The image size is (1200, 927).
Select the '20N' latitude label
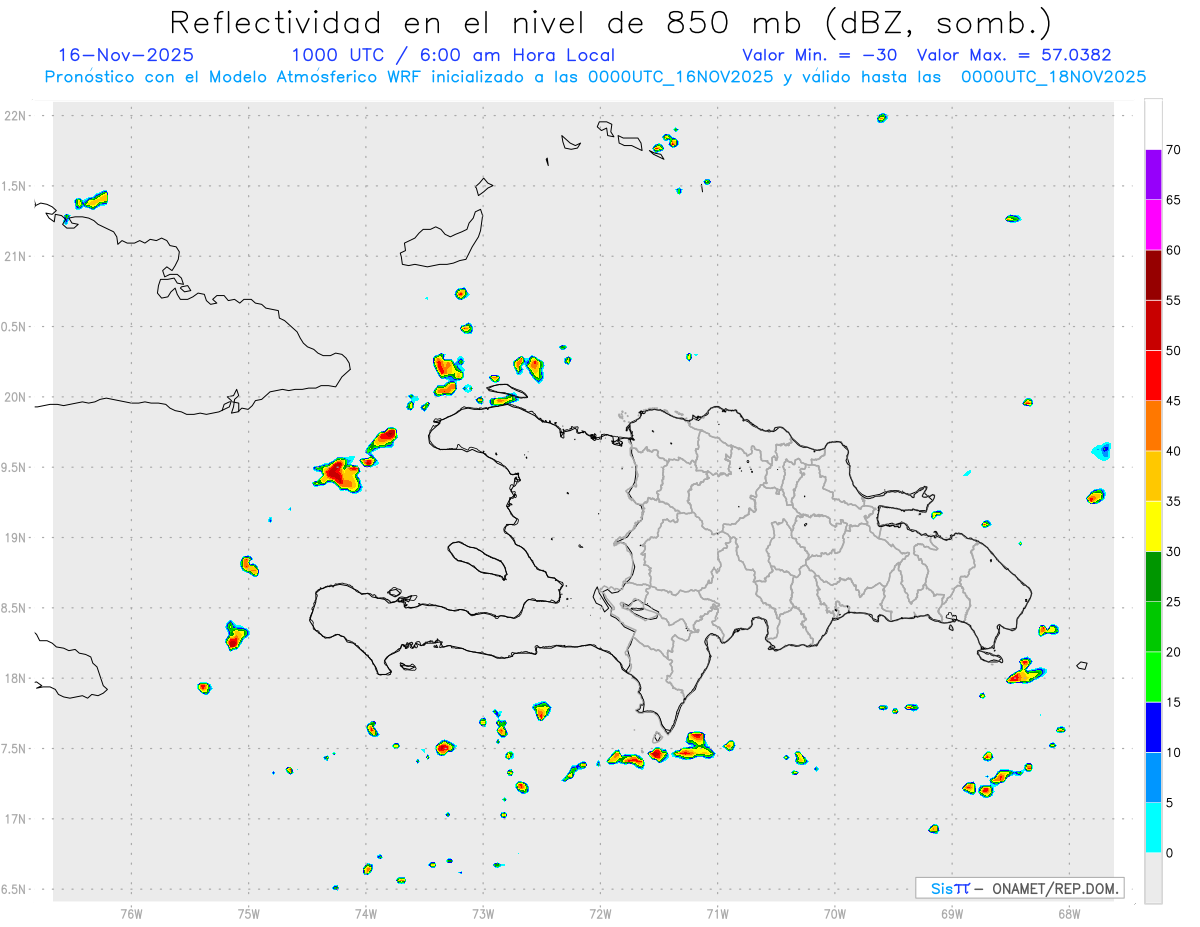(17, 397)
